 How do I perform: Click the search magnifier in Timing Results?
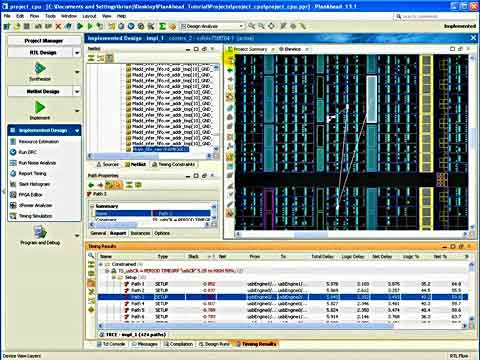pos(91,256)
